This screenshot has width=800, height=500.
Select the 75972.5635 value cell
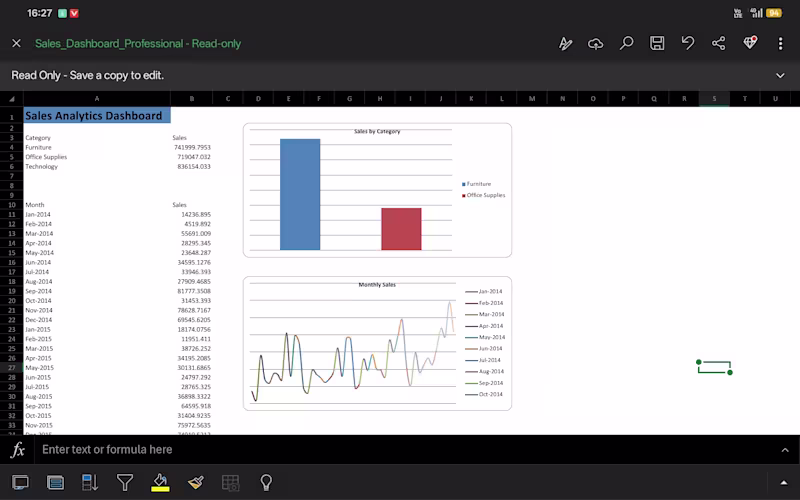click(192, 426)
